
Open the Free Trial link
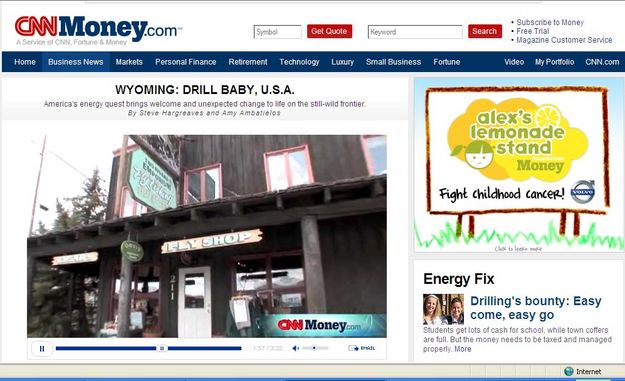[533, 31]
